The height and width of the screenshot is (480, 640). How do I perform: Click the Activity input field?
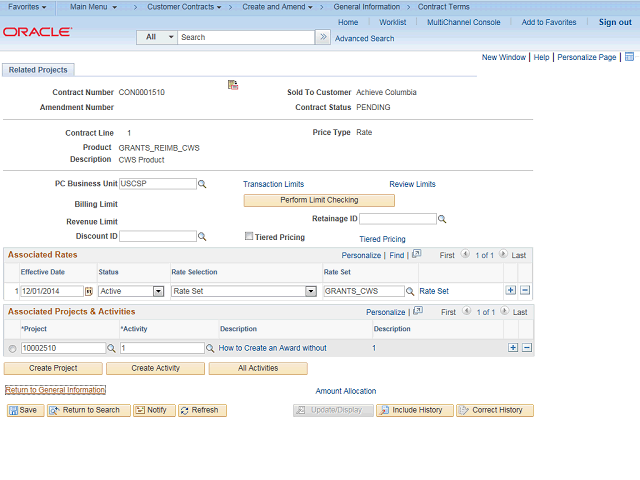[162, 348]
